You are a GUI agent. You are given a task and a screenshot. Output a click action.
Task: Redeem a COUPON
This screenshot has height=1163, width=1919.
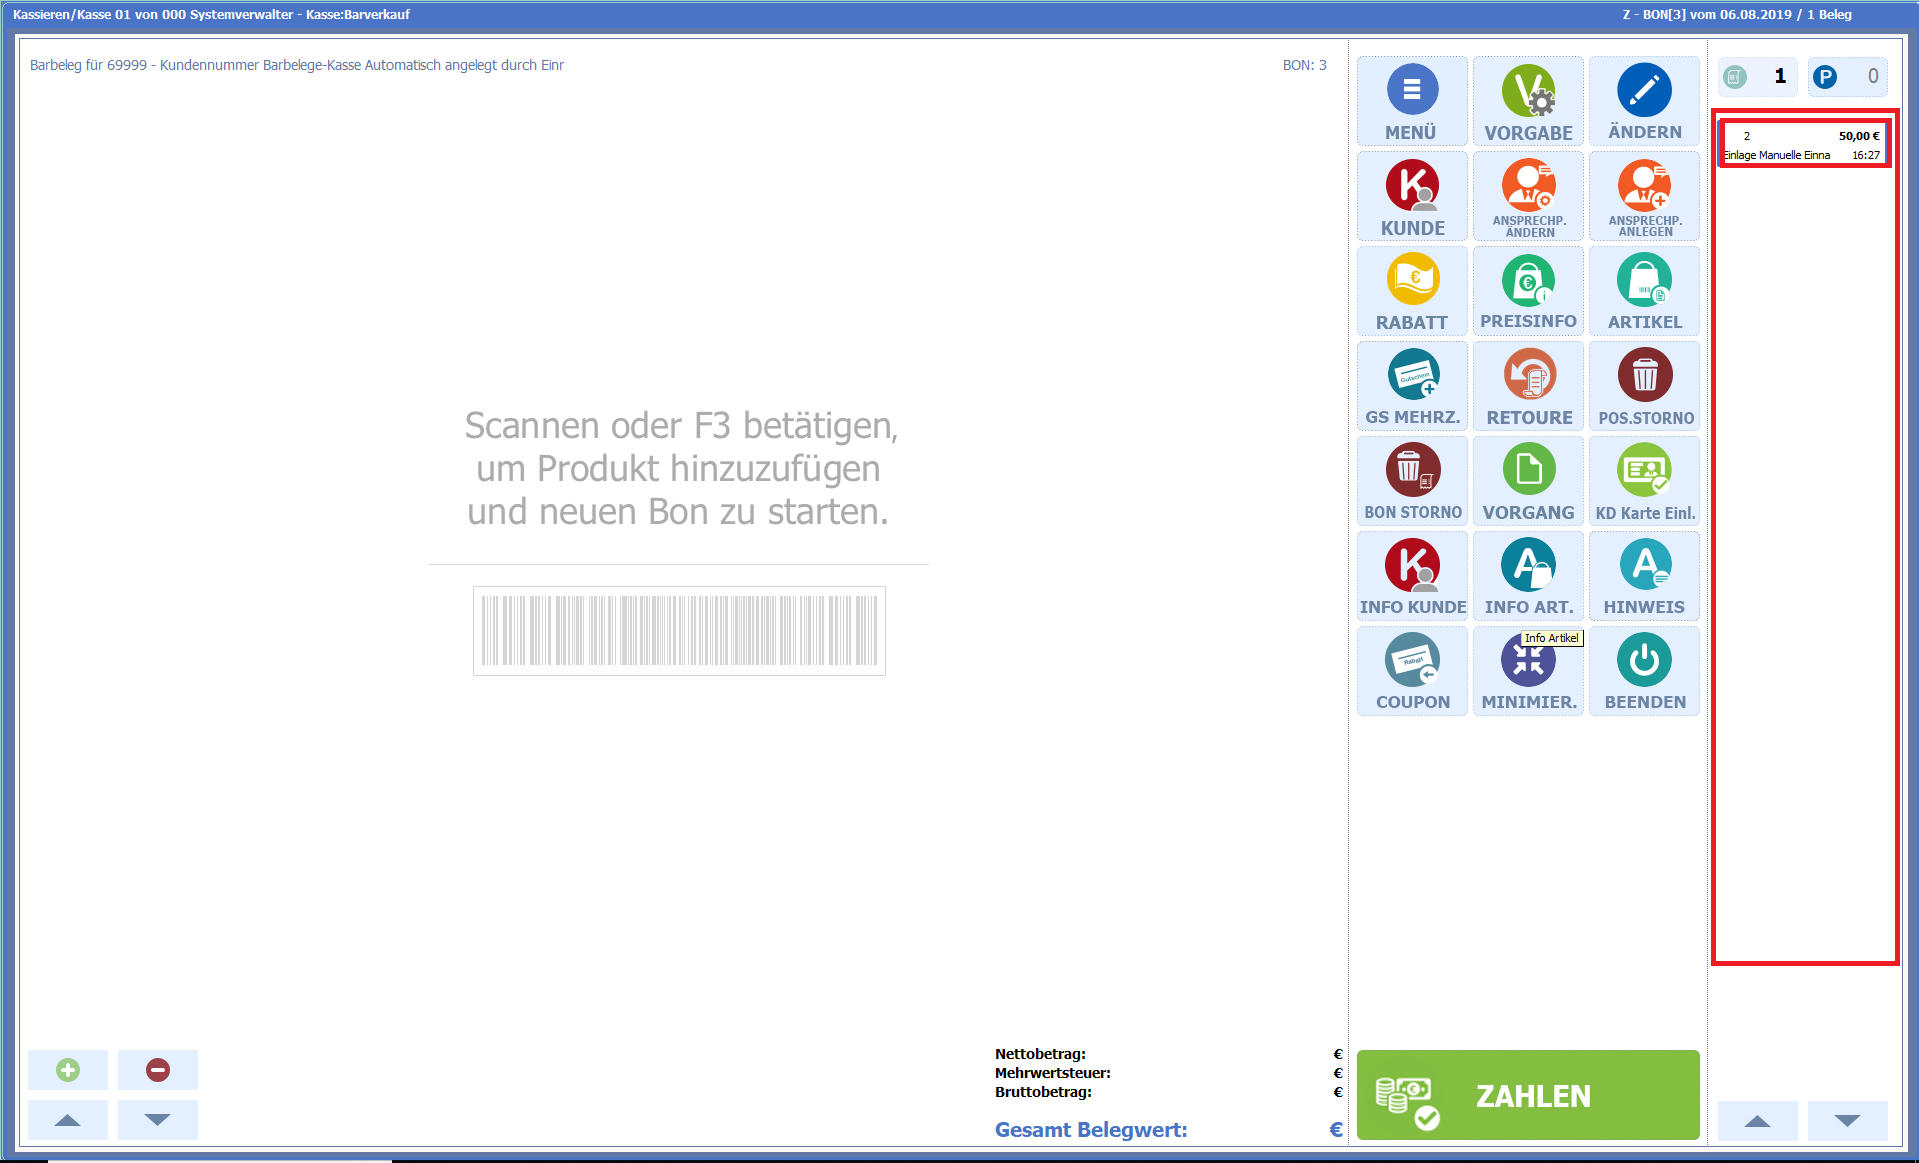pos(1411,671)
